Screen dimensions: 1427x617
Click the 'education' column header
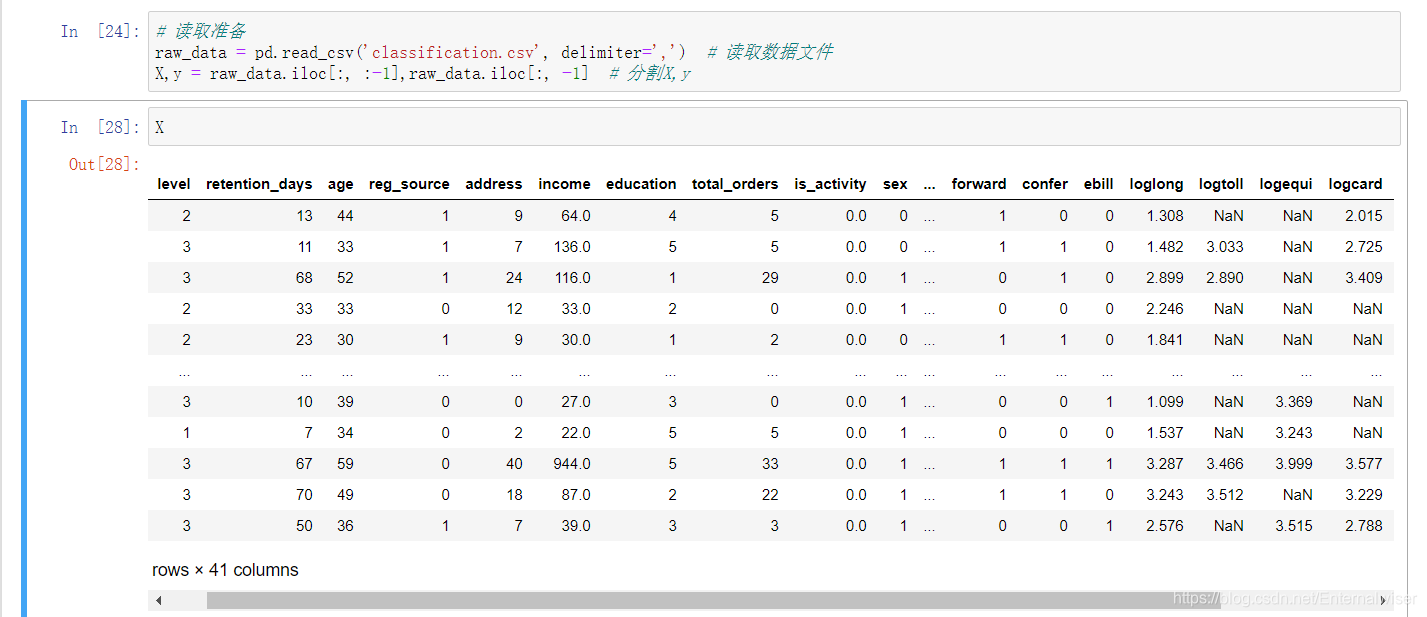click(641, 184)
